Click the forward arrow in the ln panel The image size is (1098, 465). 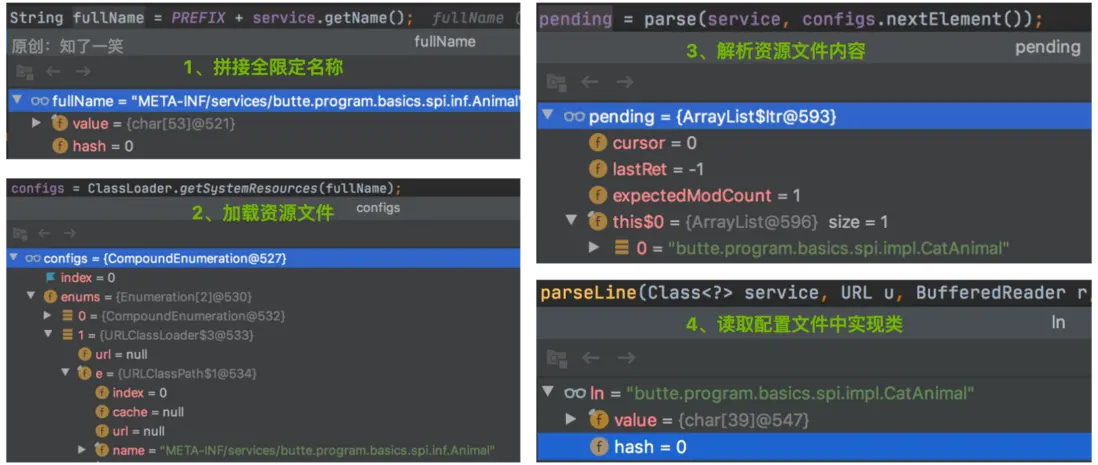[625, 358]
